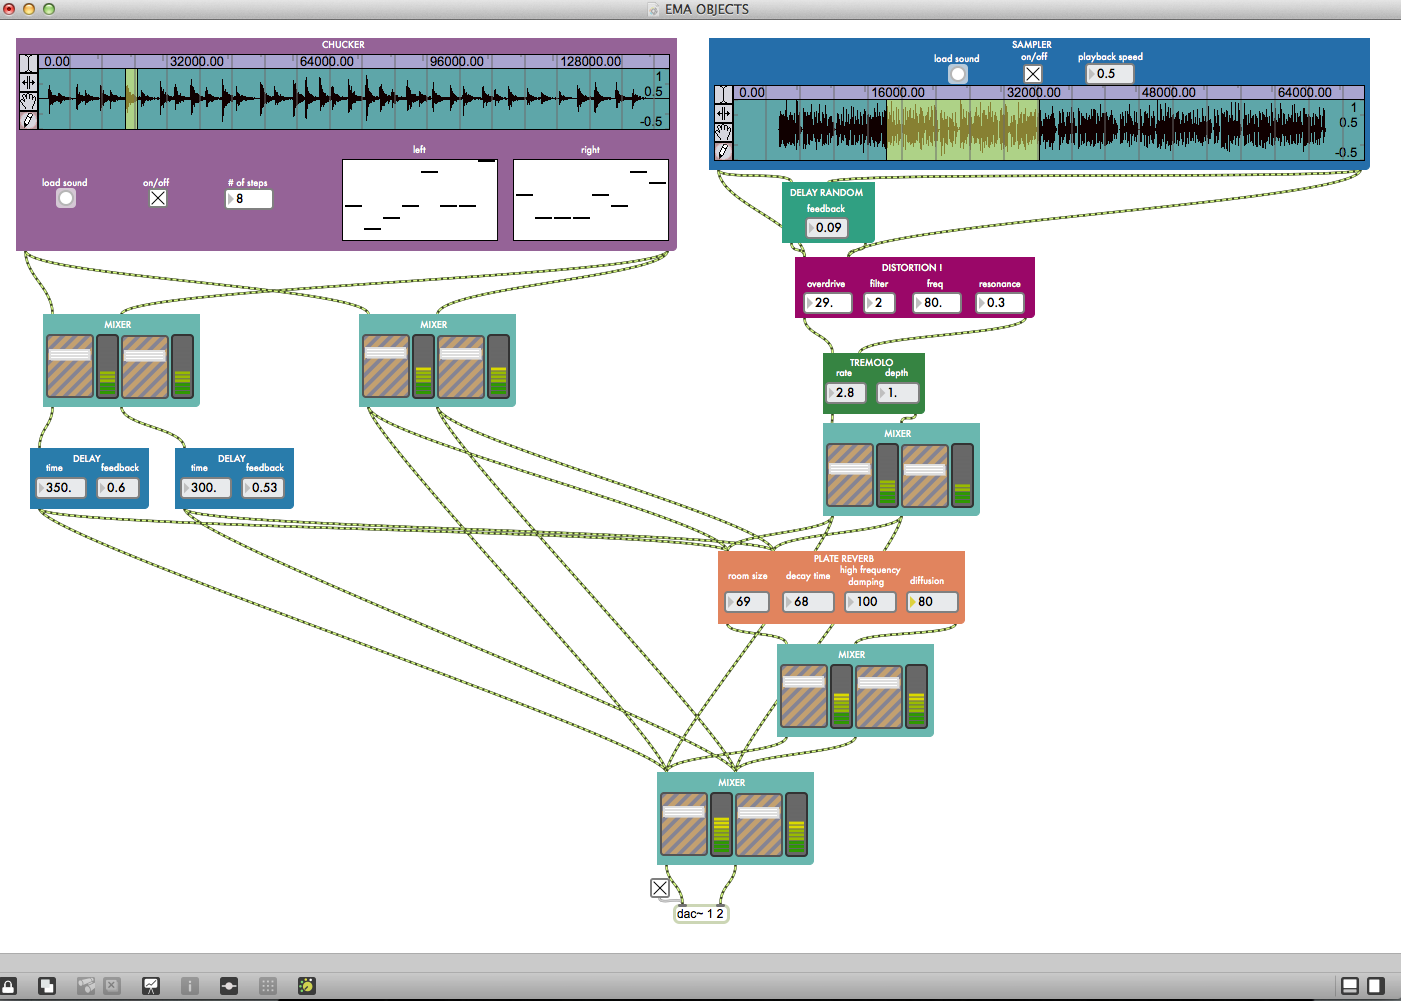Select the I-beam selection tool in CHUCKER waveform
This screenshot has height=1001, width=1401.
[28, 63]
